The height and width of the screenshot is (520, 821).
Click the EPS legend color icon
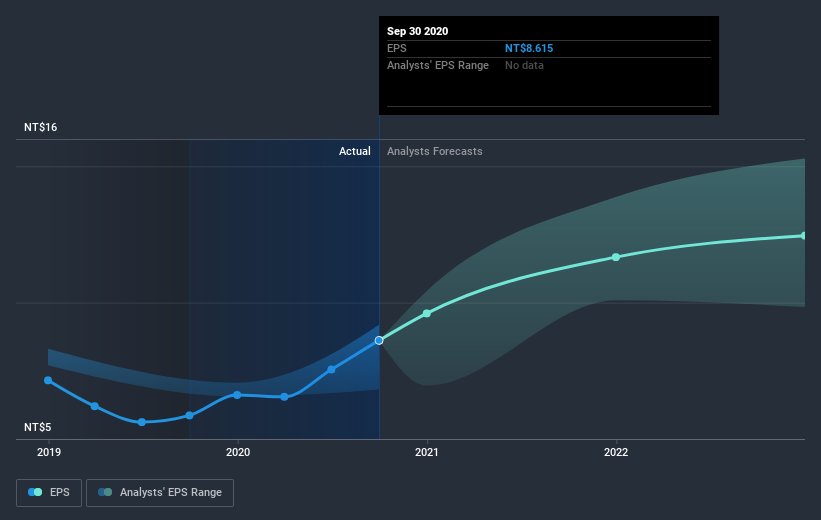point(35,492)
